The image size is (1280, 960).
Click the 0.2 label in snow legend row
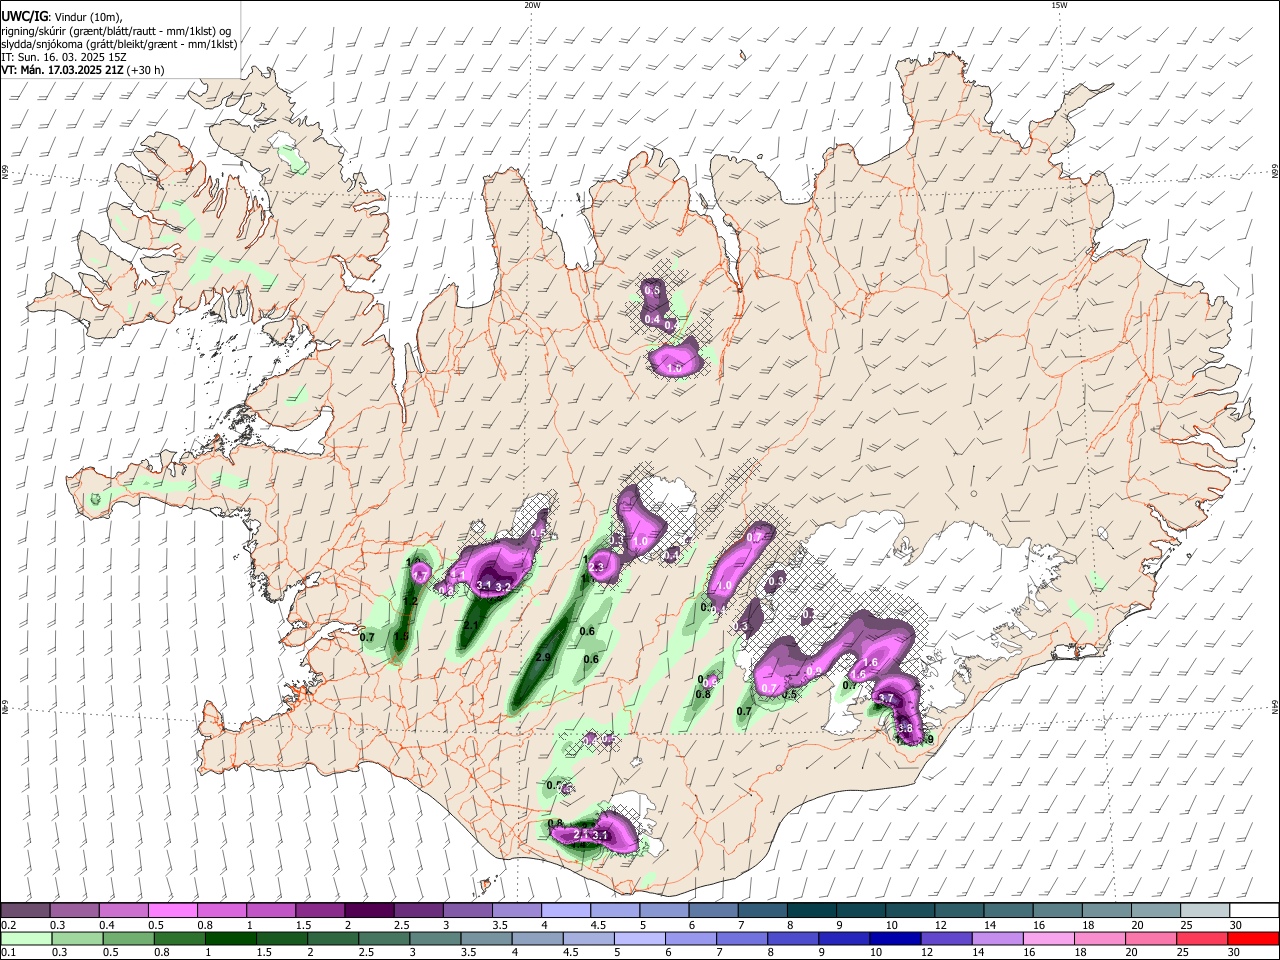tap(8, 925)
